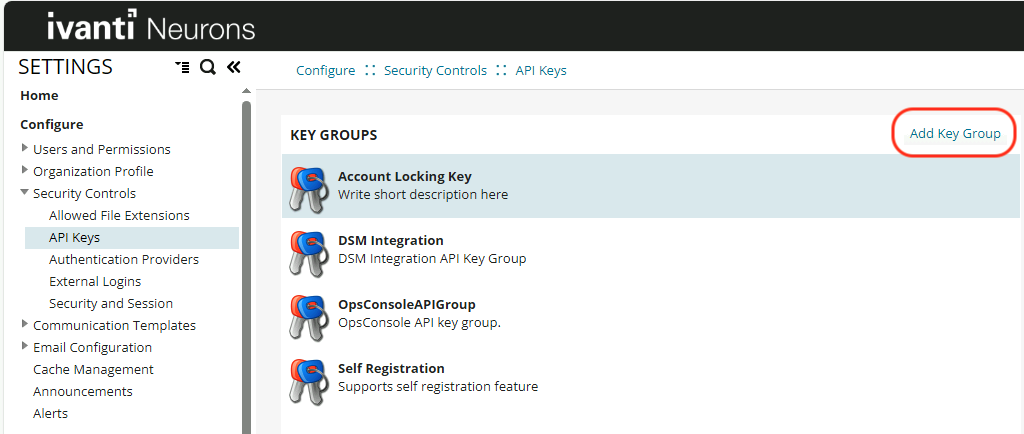This screenshot has height=434, width=1024.
Task: Collapse the Settings sidebar with double chevron
Action: click(233, 67)
